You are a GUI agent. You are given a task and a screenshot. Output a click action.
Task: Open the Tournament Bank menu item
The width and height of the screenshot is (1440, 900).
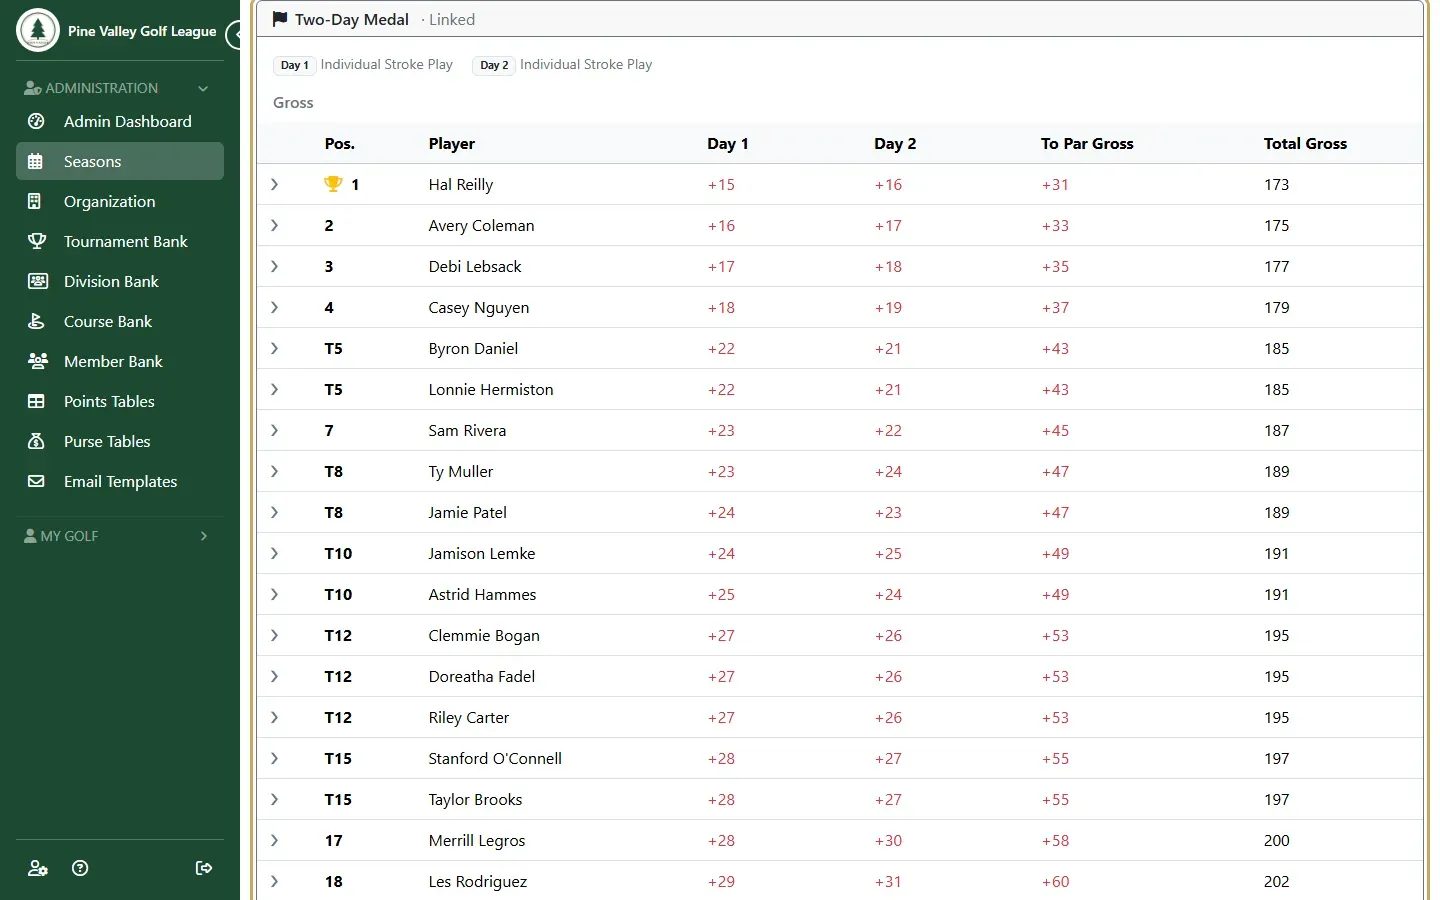click(x=120, y=241)
